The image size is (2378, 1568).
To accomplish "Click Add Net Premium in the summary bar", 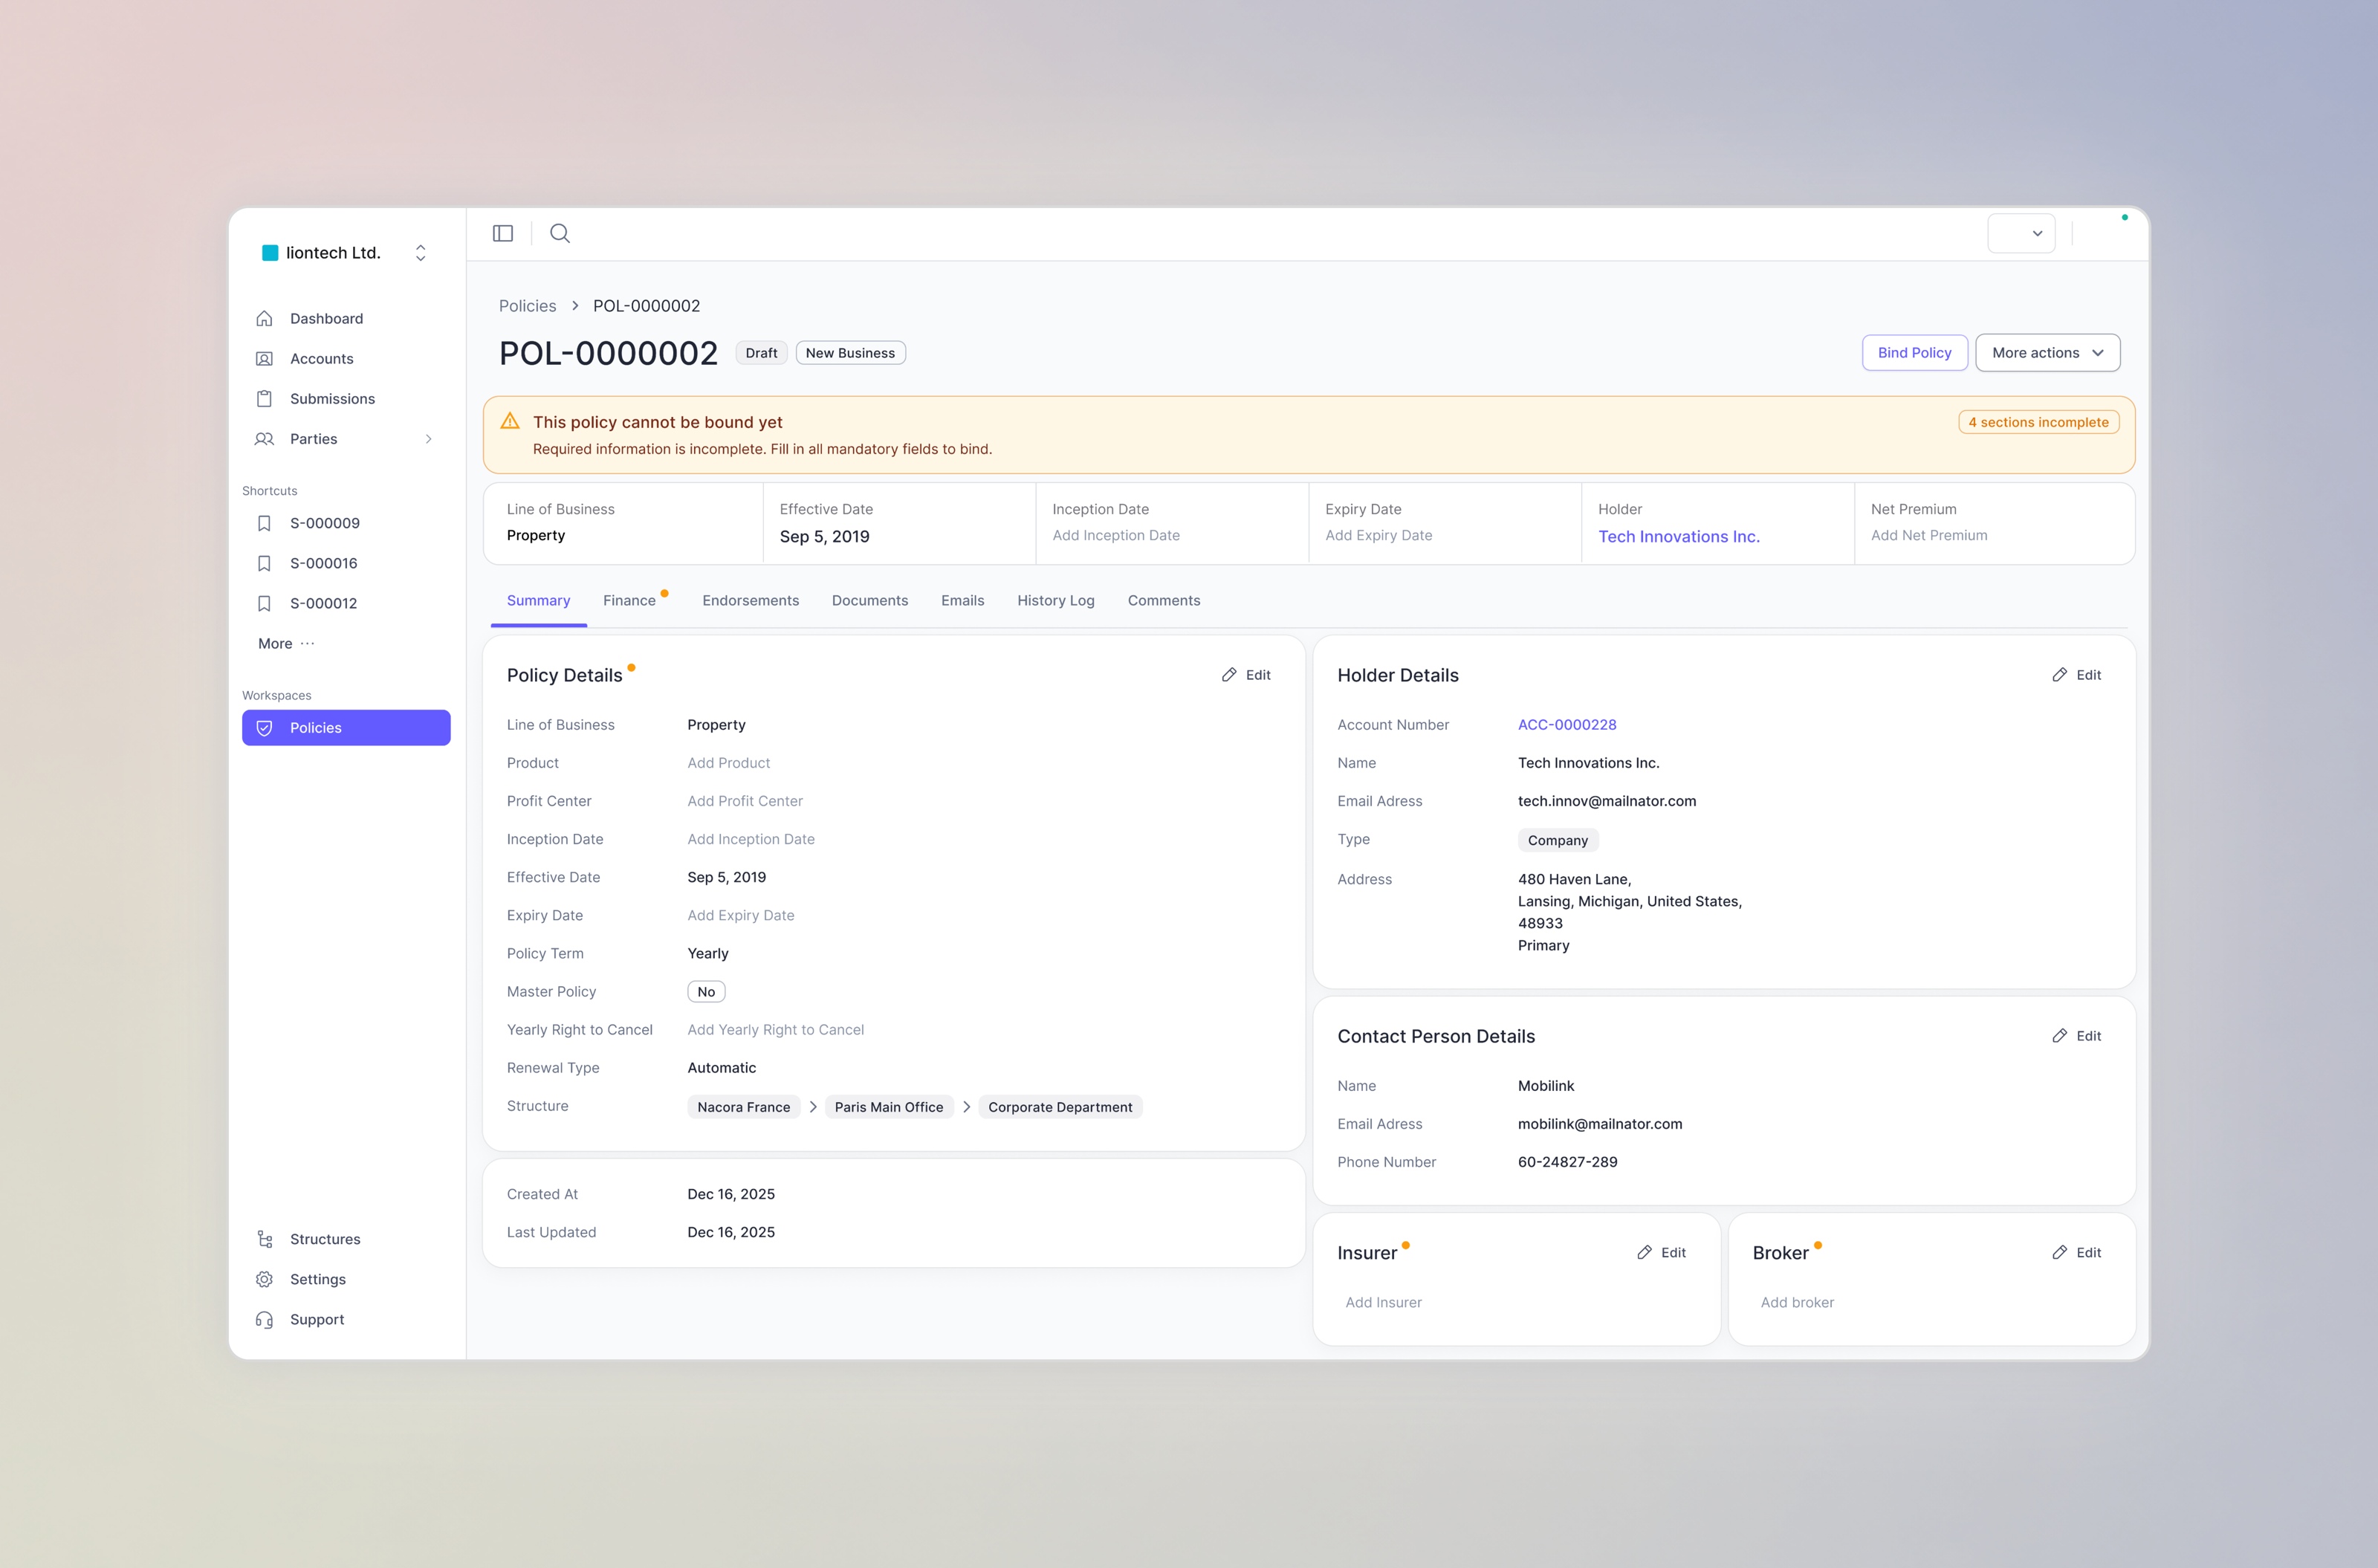I will (1928, 535).
